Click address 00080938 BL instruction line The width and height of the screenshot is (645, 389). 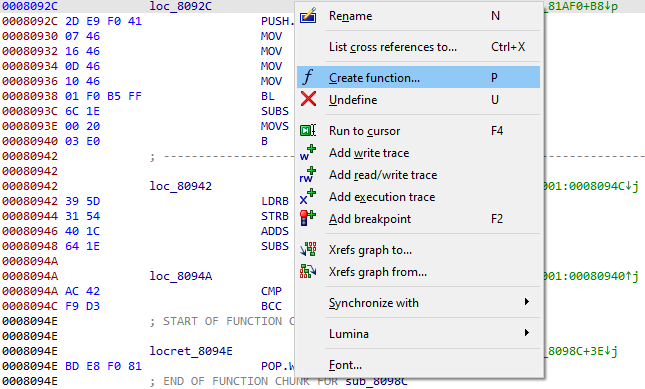(148, 96)
